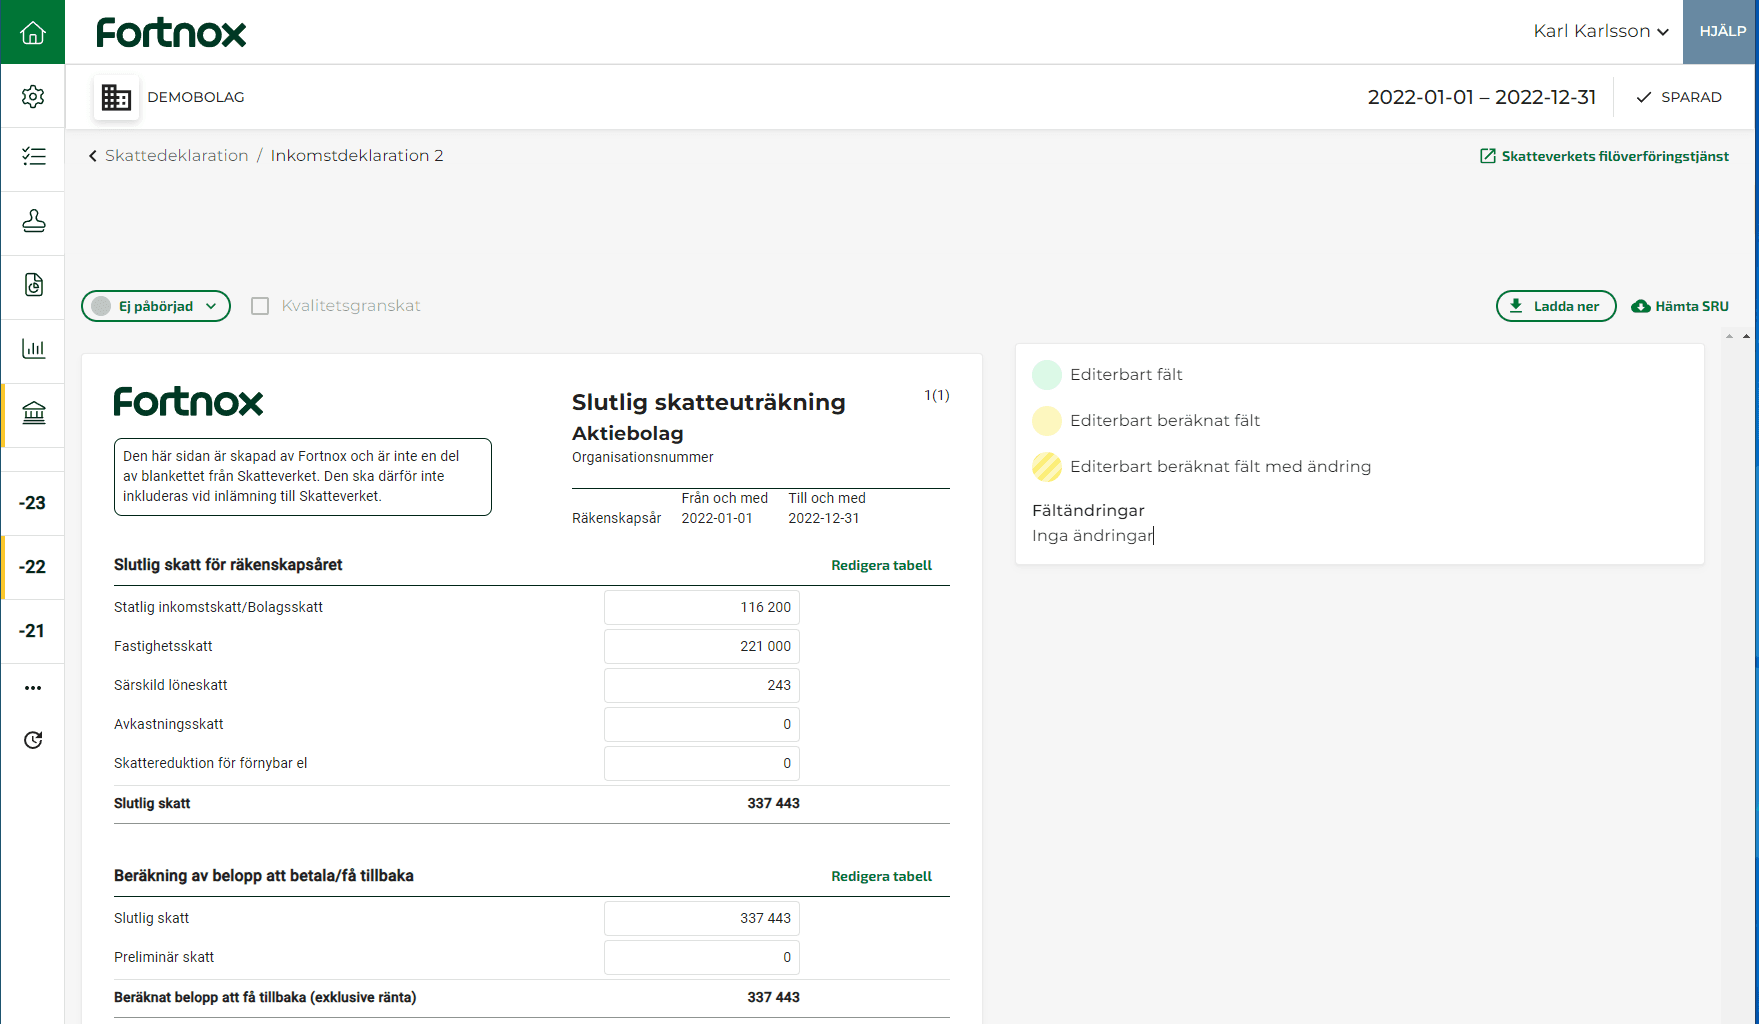Open the bar chart icon in sidebar
This screenshot has width=1759, height=1024.
33,349
